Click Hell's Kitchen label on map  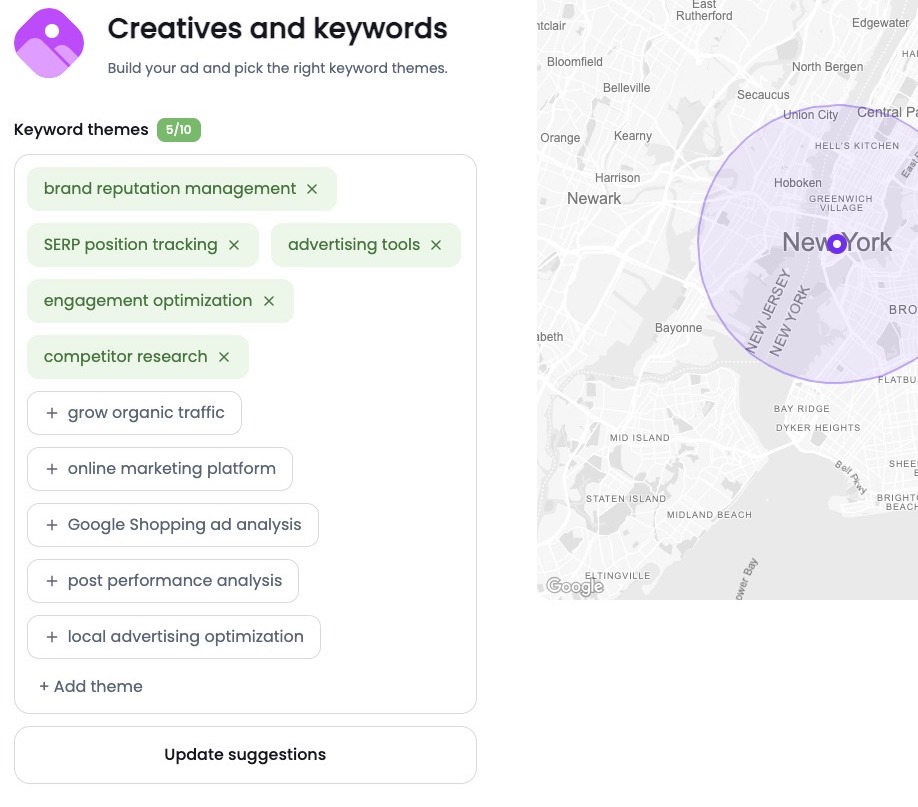[x=857, y=146]
